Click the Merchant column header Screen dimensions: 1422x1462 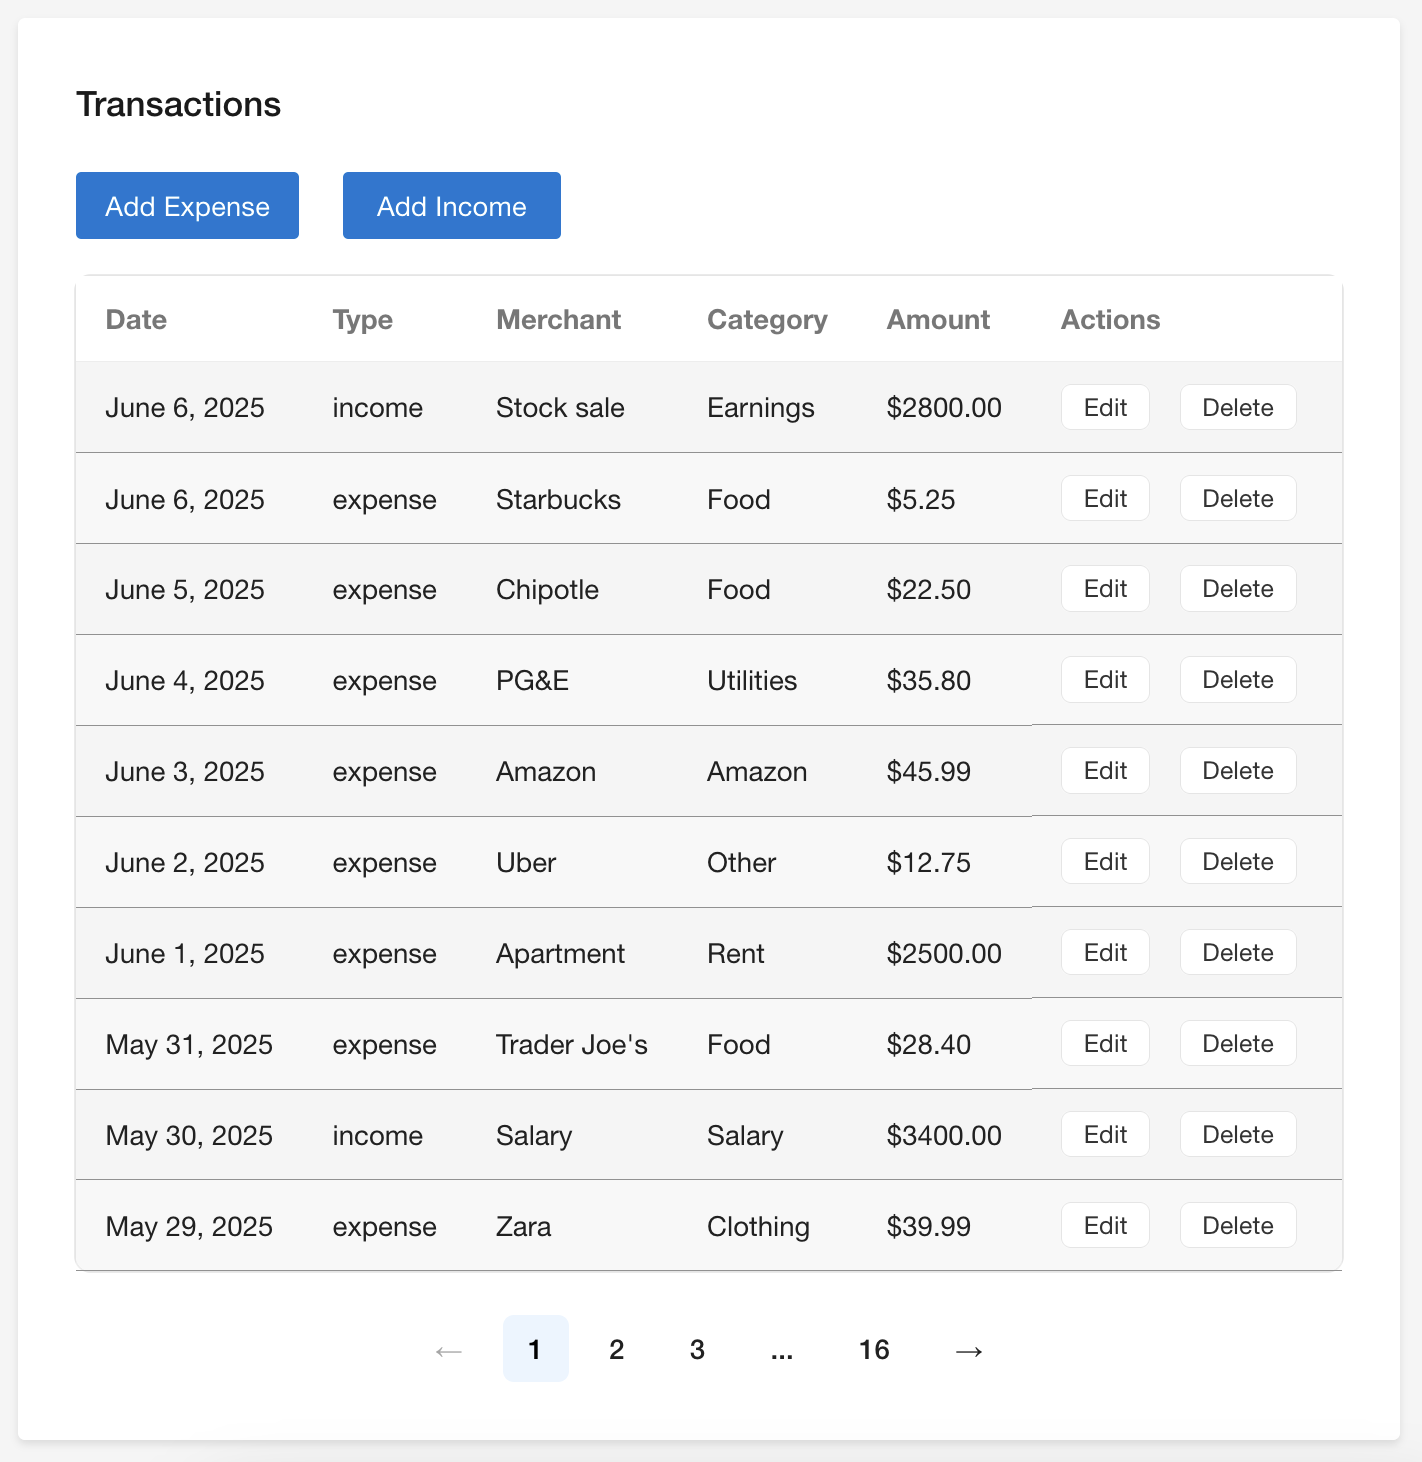pyautogui.click(x=558, y=319)
